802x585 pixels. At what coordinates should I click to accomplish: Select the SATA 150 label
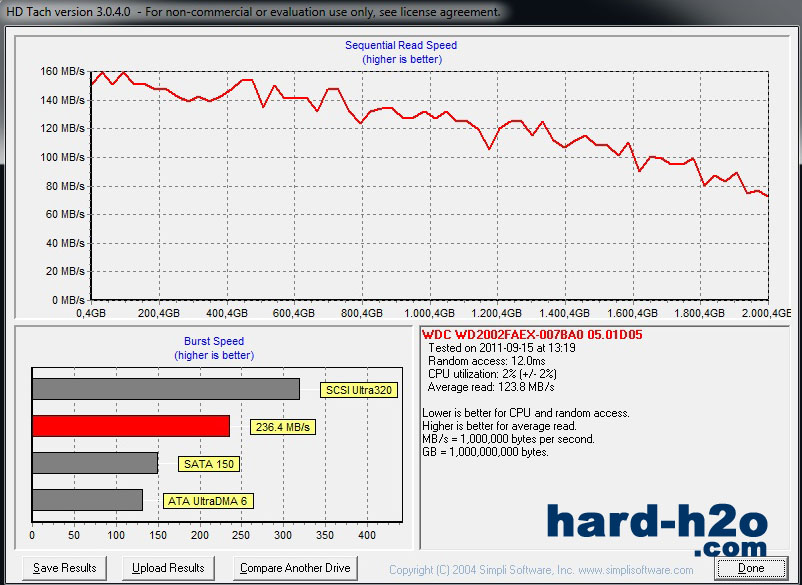tap(209, 463)
